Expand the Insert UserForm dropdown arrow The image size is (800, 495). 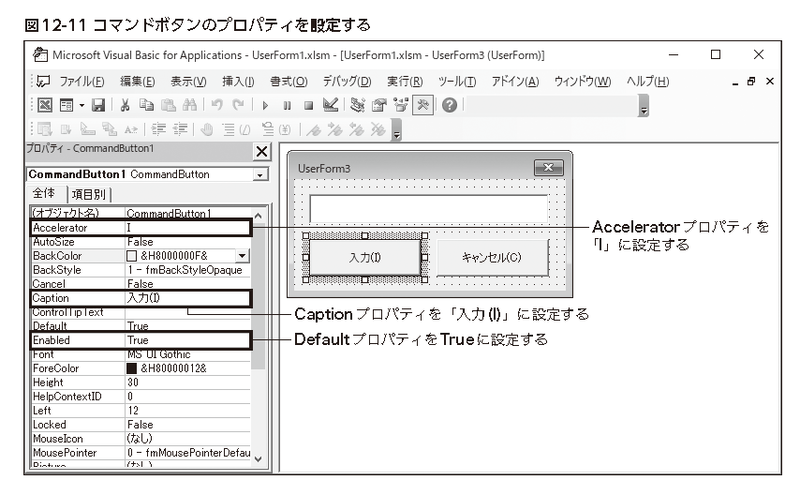pos(82,106)
